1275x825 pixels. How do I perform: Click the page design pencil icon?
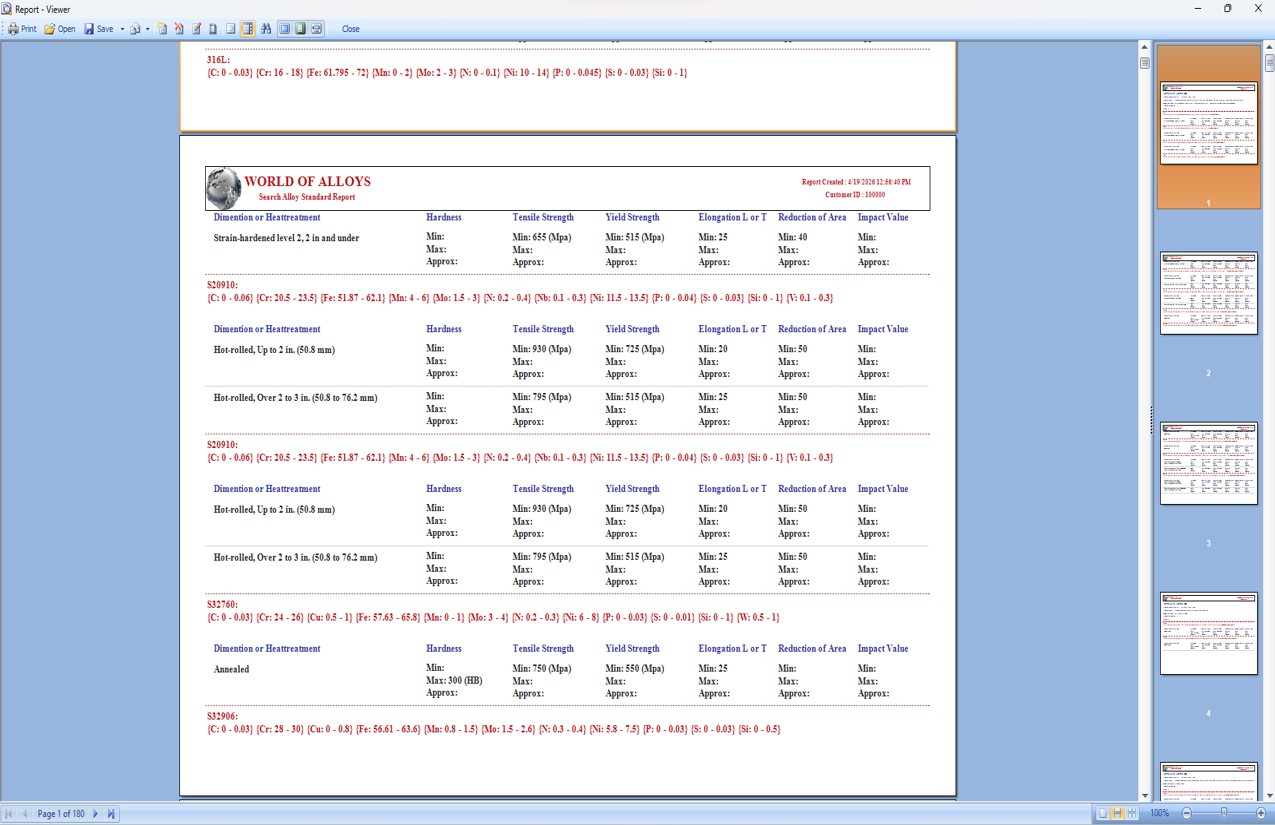click(196, 29)
